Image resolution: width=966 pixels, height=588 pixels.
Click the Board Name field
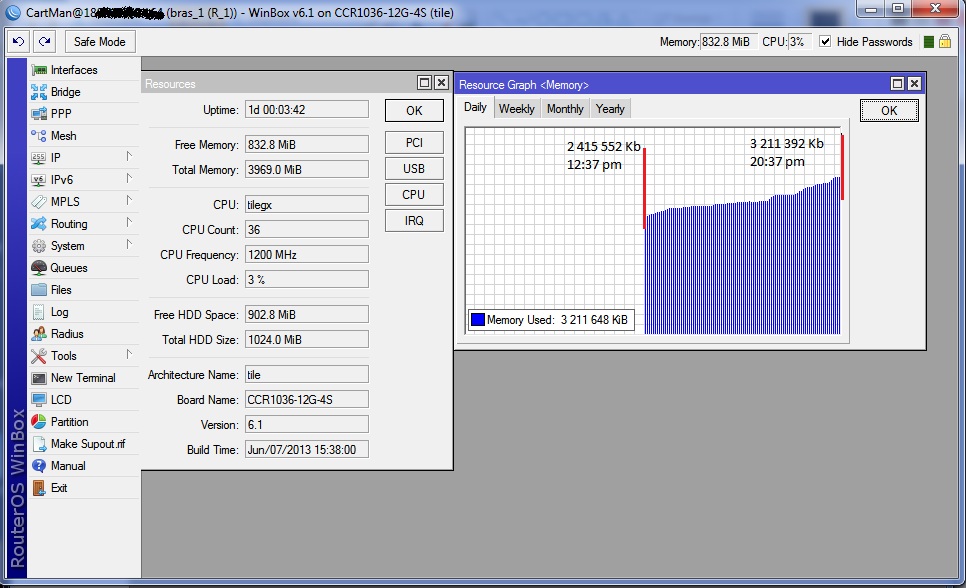(x=307, y=399)
